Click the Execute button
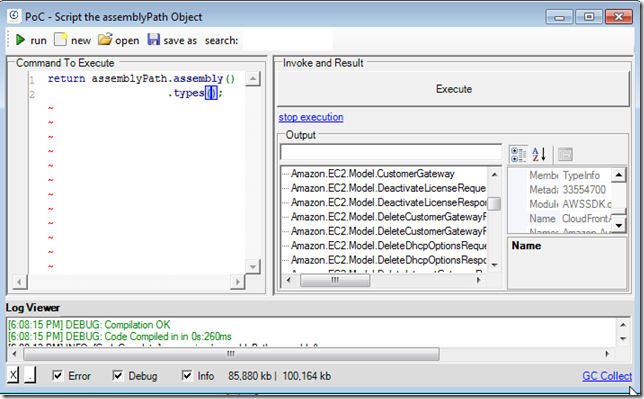The image size is (644, 399). tap(453, 89)
